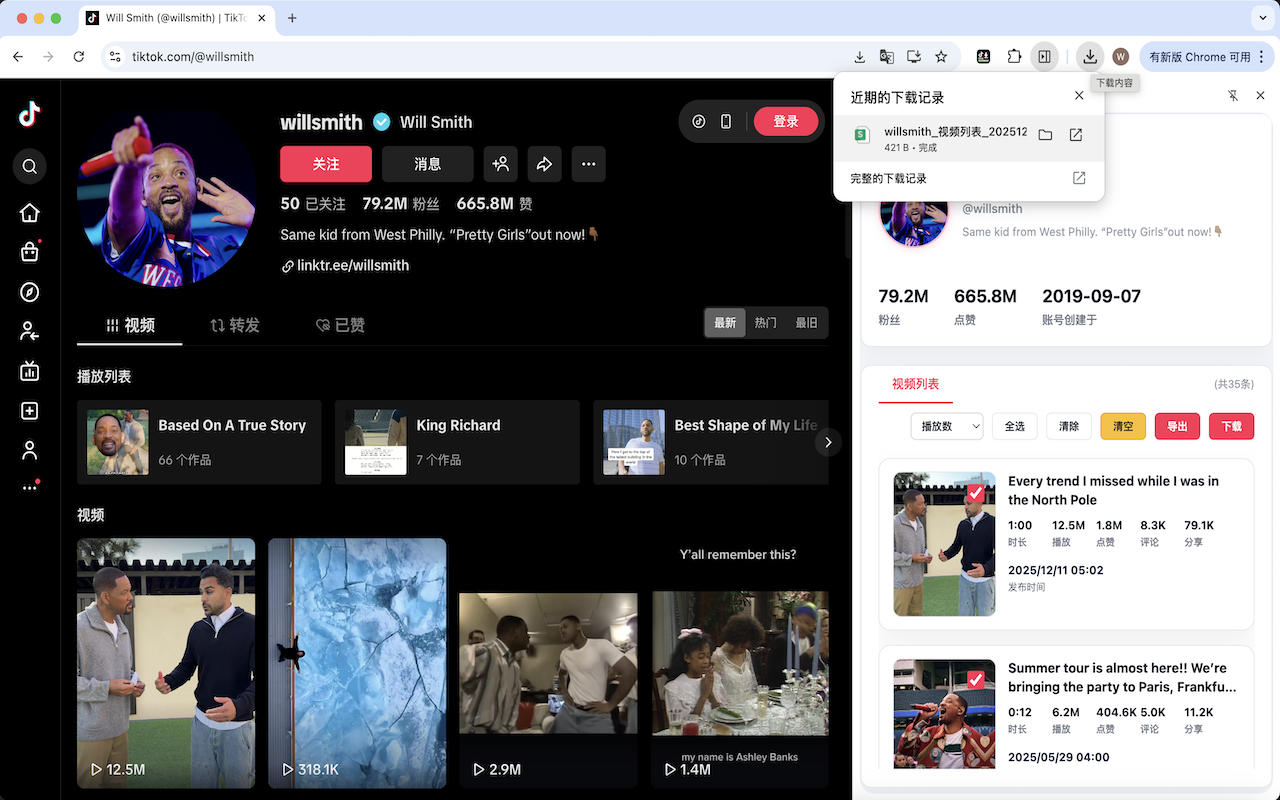Click the add-friend icon on profile
This screenshot has width=1280, height=800.
pyautogui.click(x=501, y=164)
